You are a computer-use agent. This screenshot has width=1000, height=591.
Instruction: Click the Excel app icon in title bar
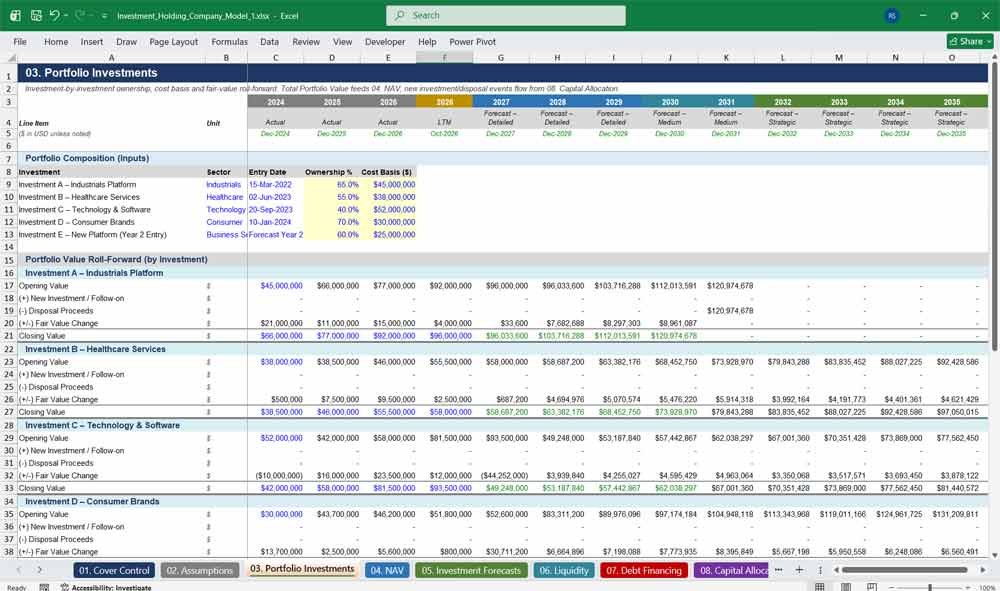[x=15, y=15]
